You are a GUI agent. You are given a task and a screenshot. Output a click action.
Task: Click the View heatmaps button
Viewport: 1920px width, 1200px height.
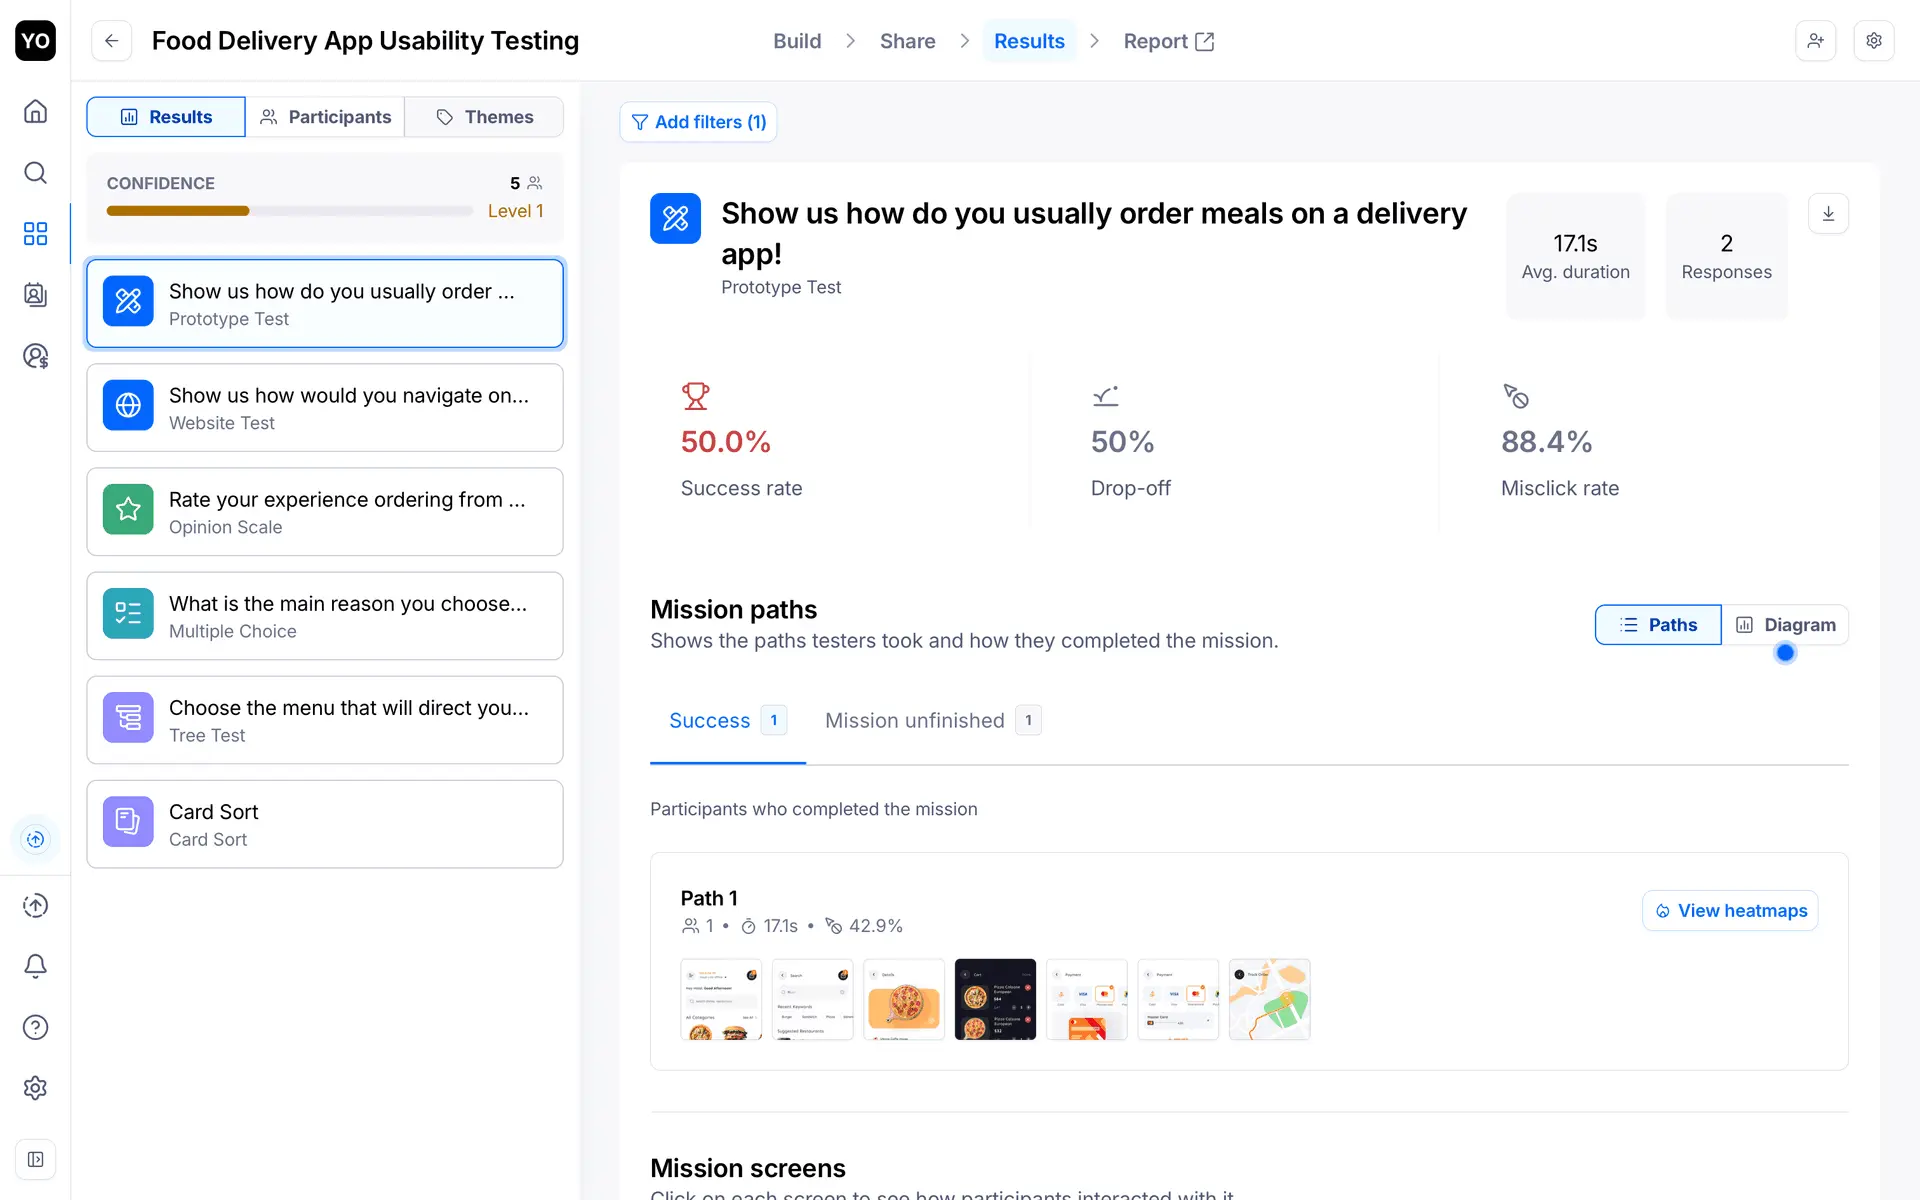click(x=1730, y=911)
